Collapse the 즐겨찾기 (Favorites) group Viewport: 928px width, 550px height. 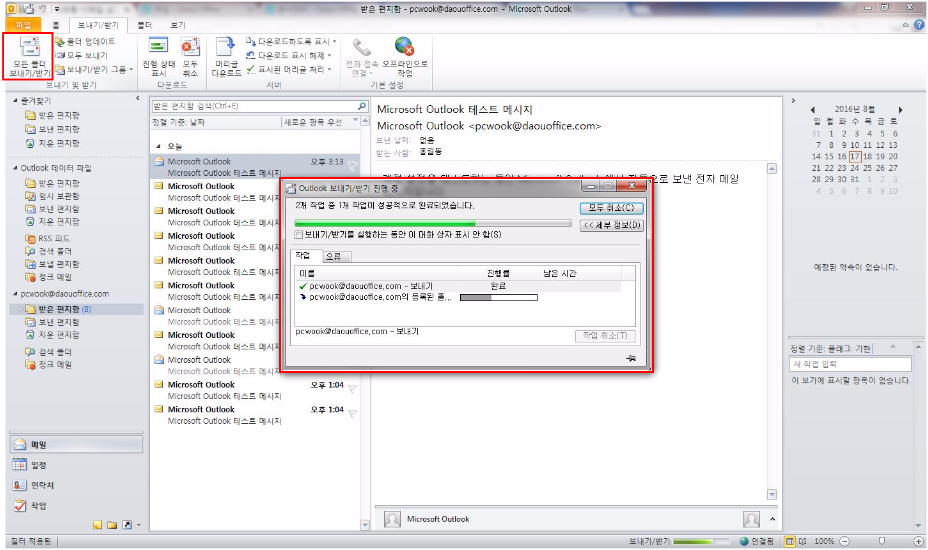click(15, 101)
